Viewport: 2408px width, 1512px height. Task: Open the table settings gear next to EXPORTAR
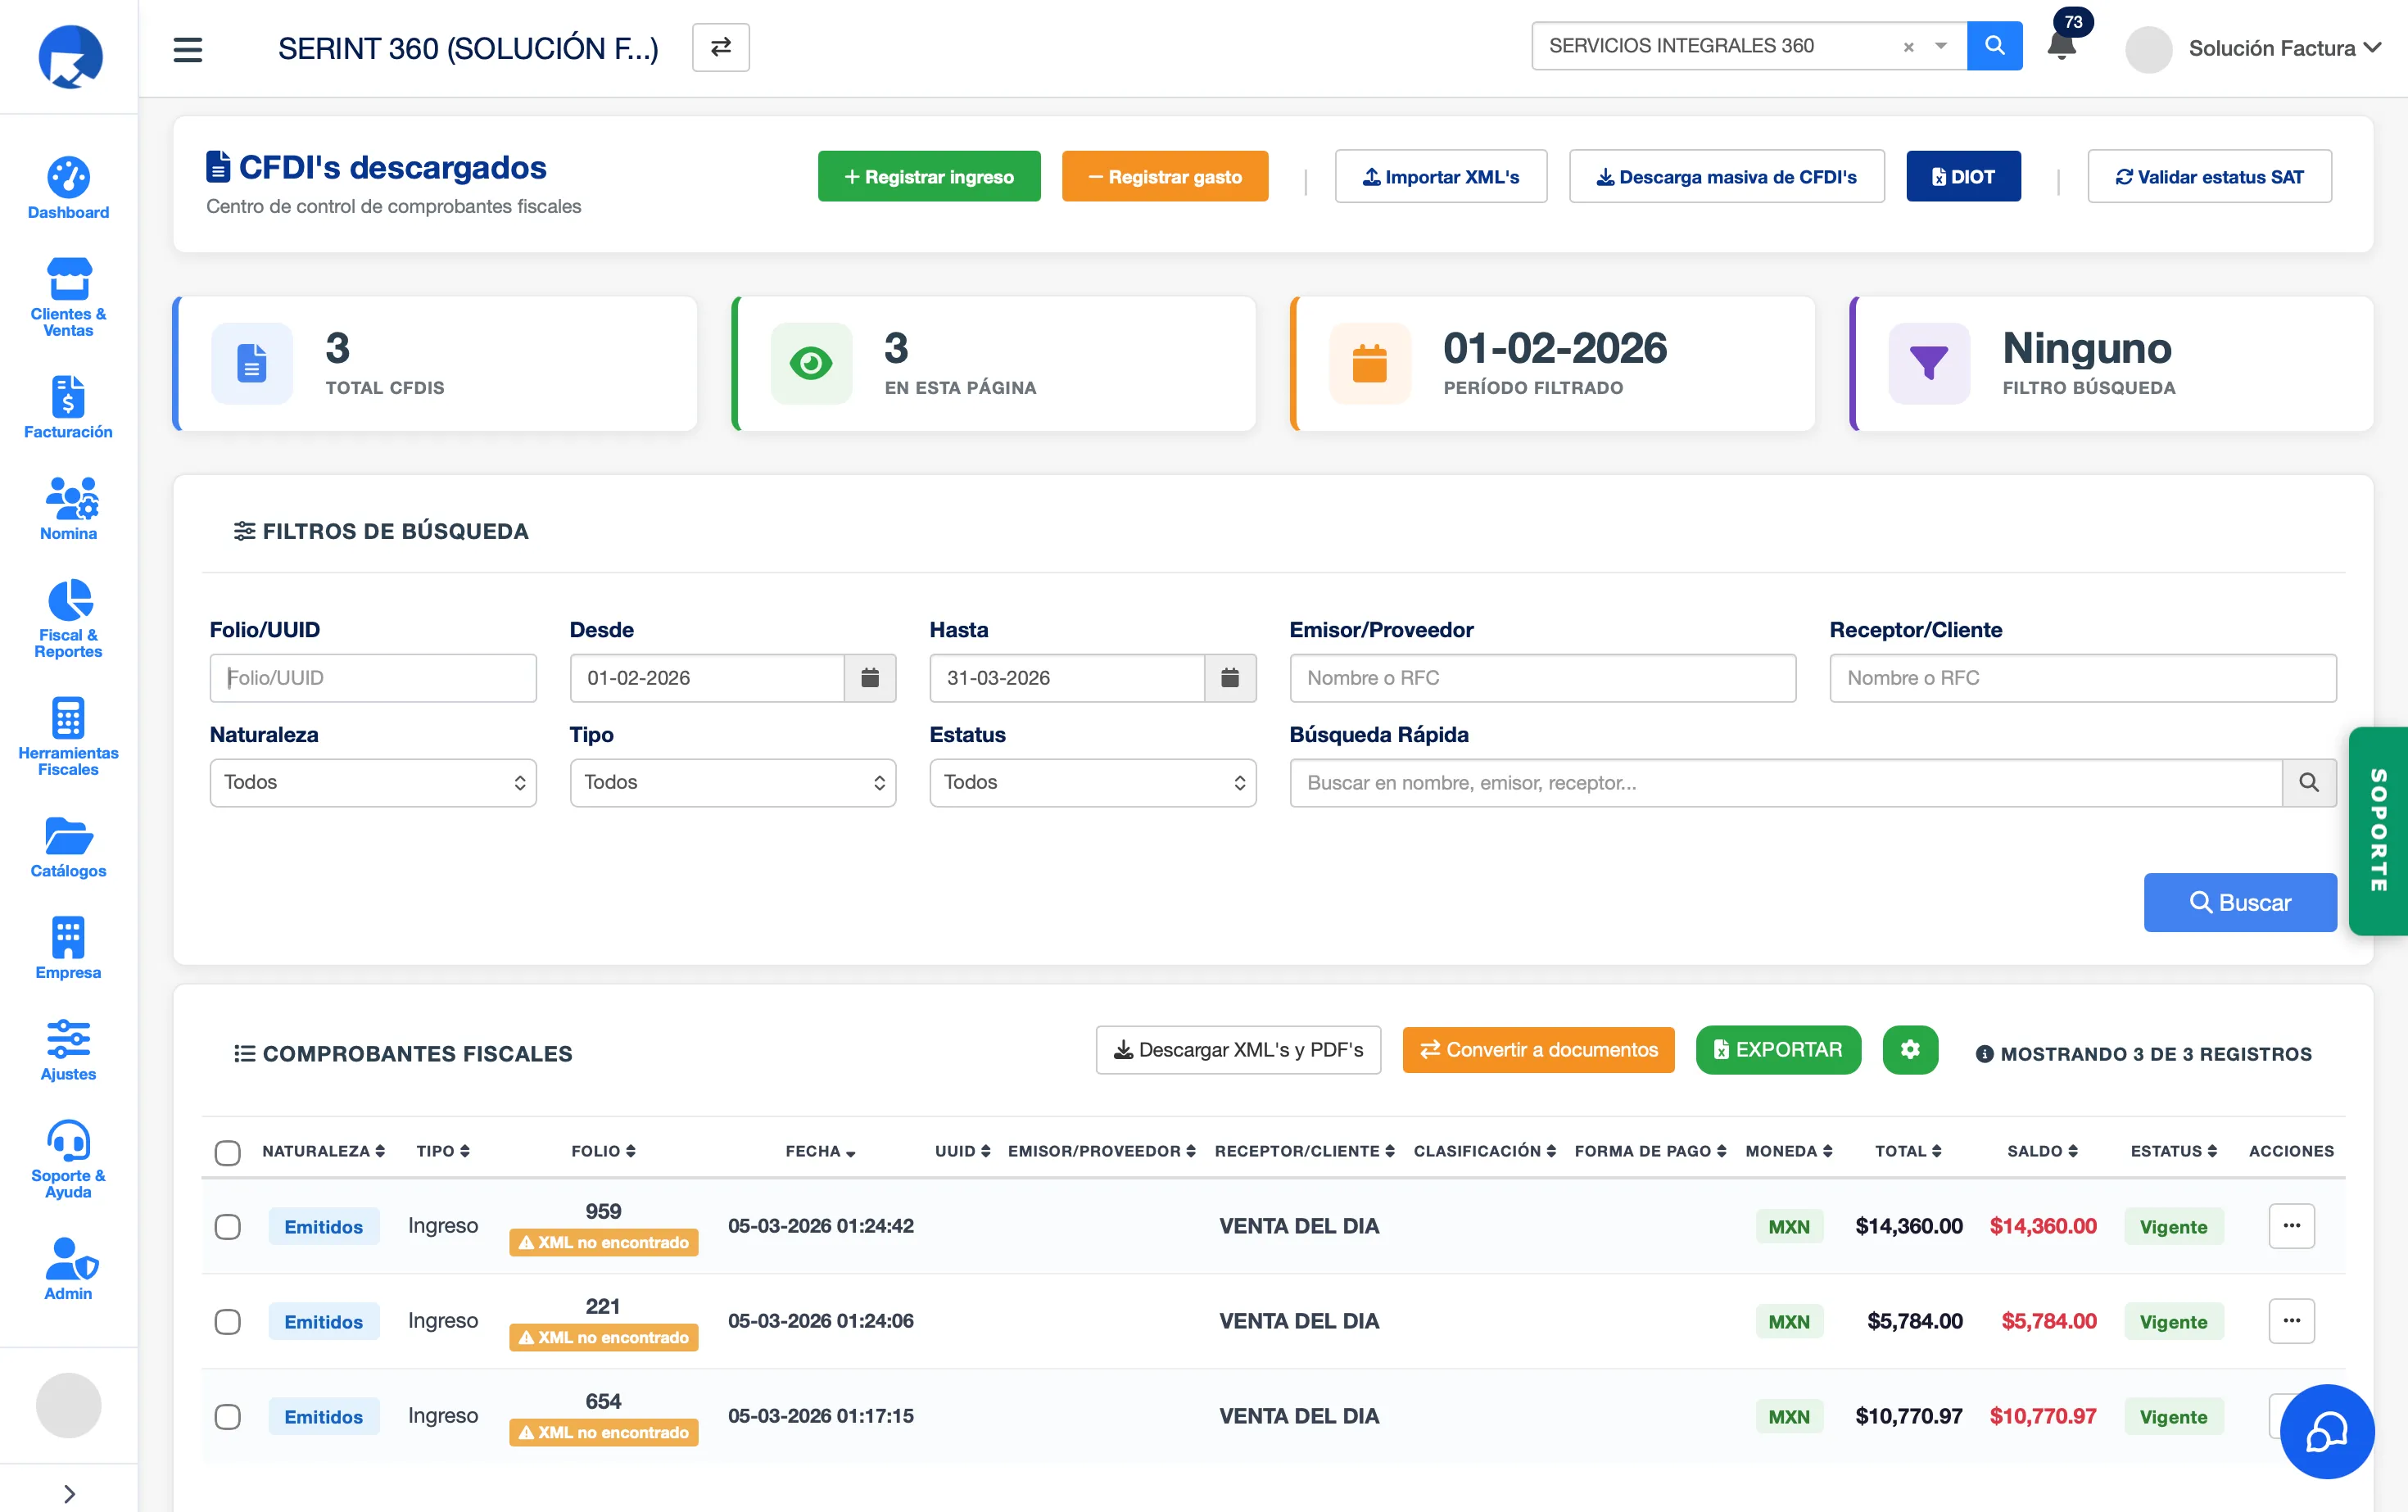[1910, 1050]
